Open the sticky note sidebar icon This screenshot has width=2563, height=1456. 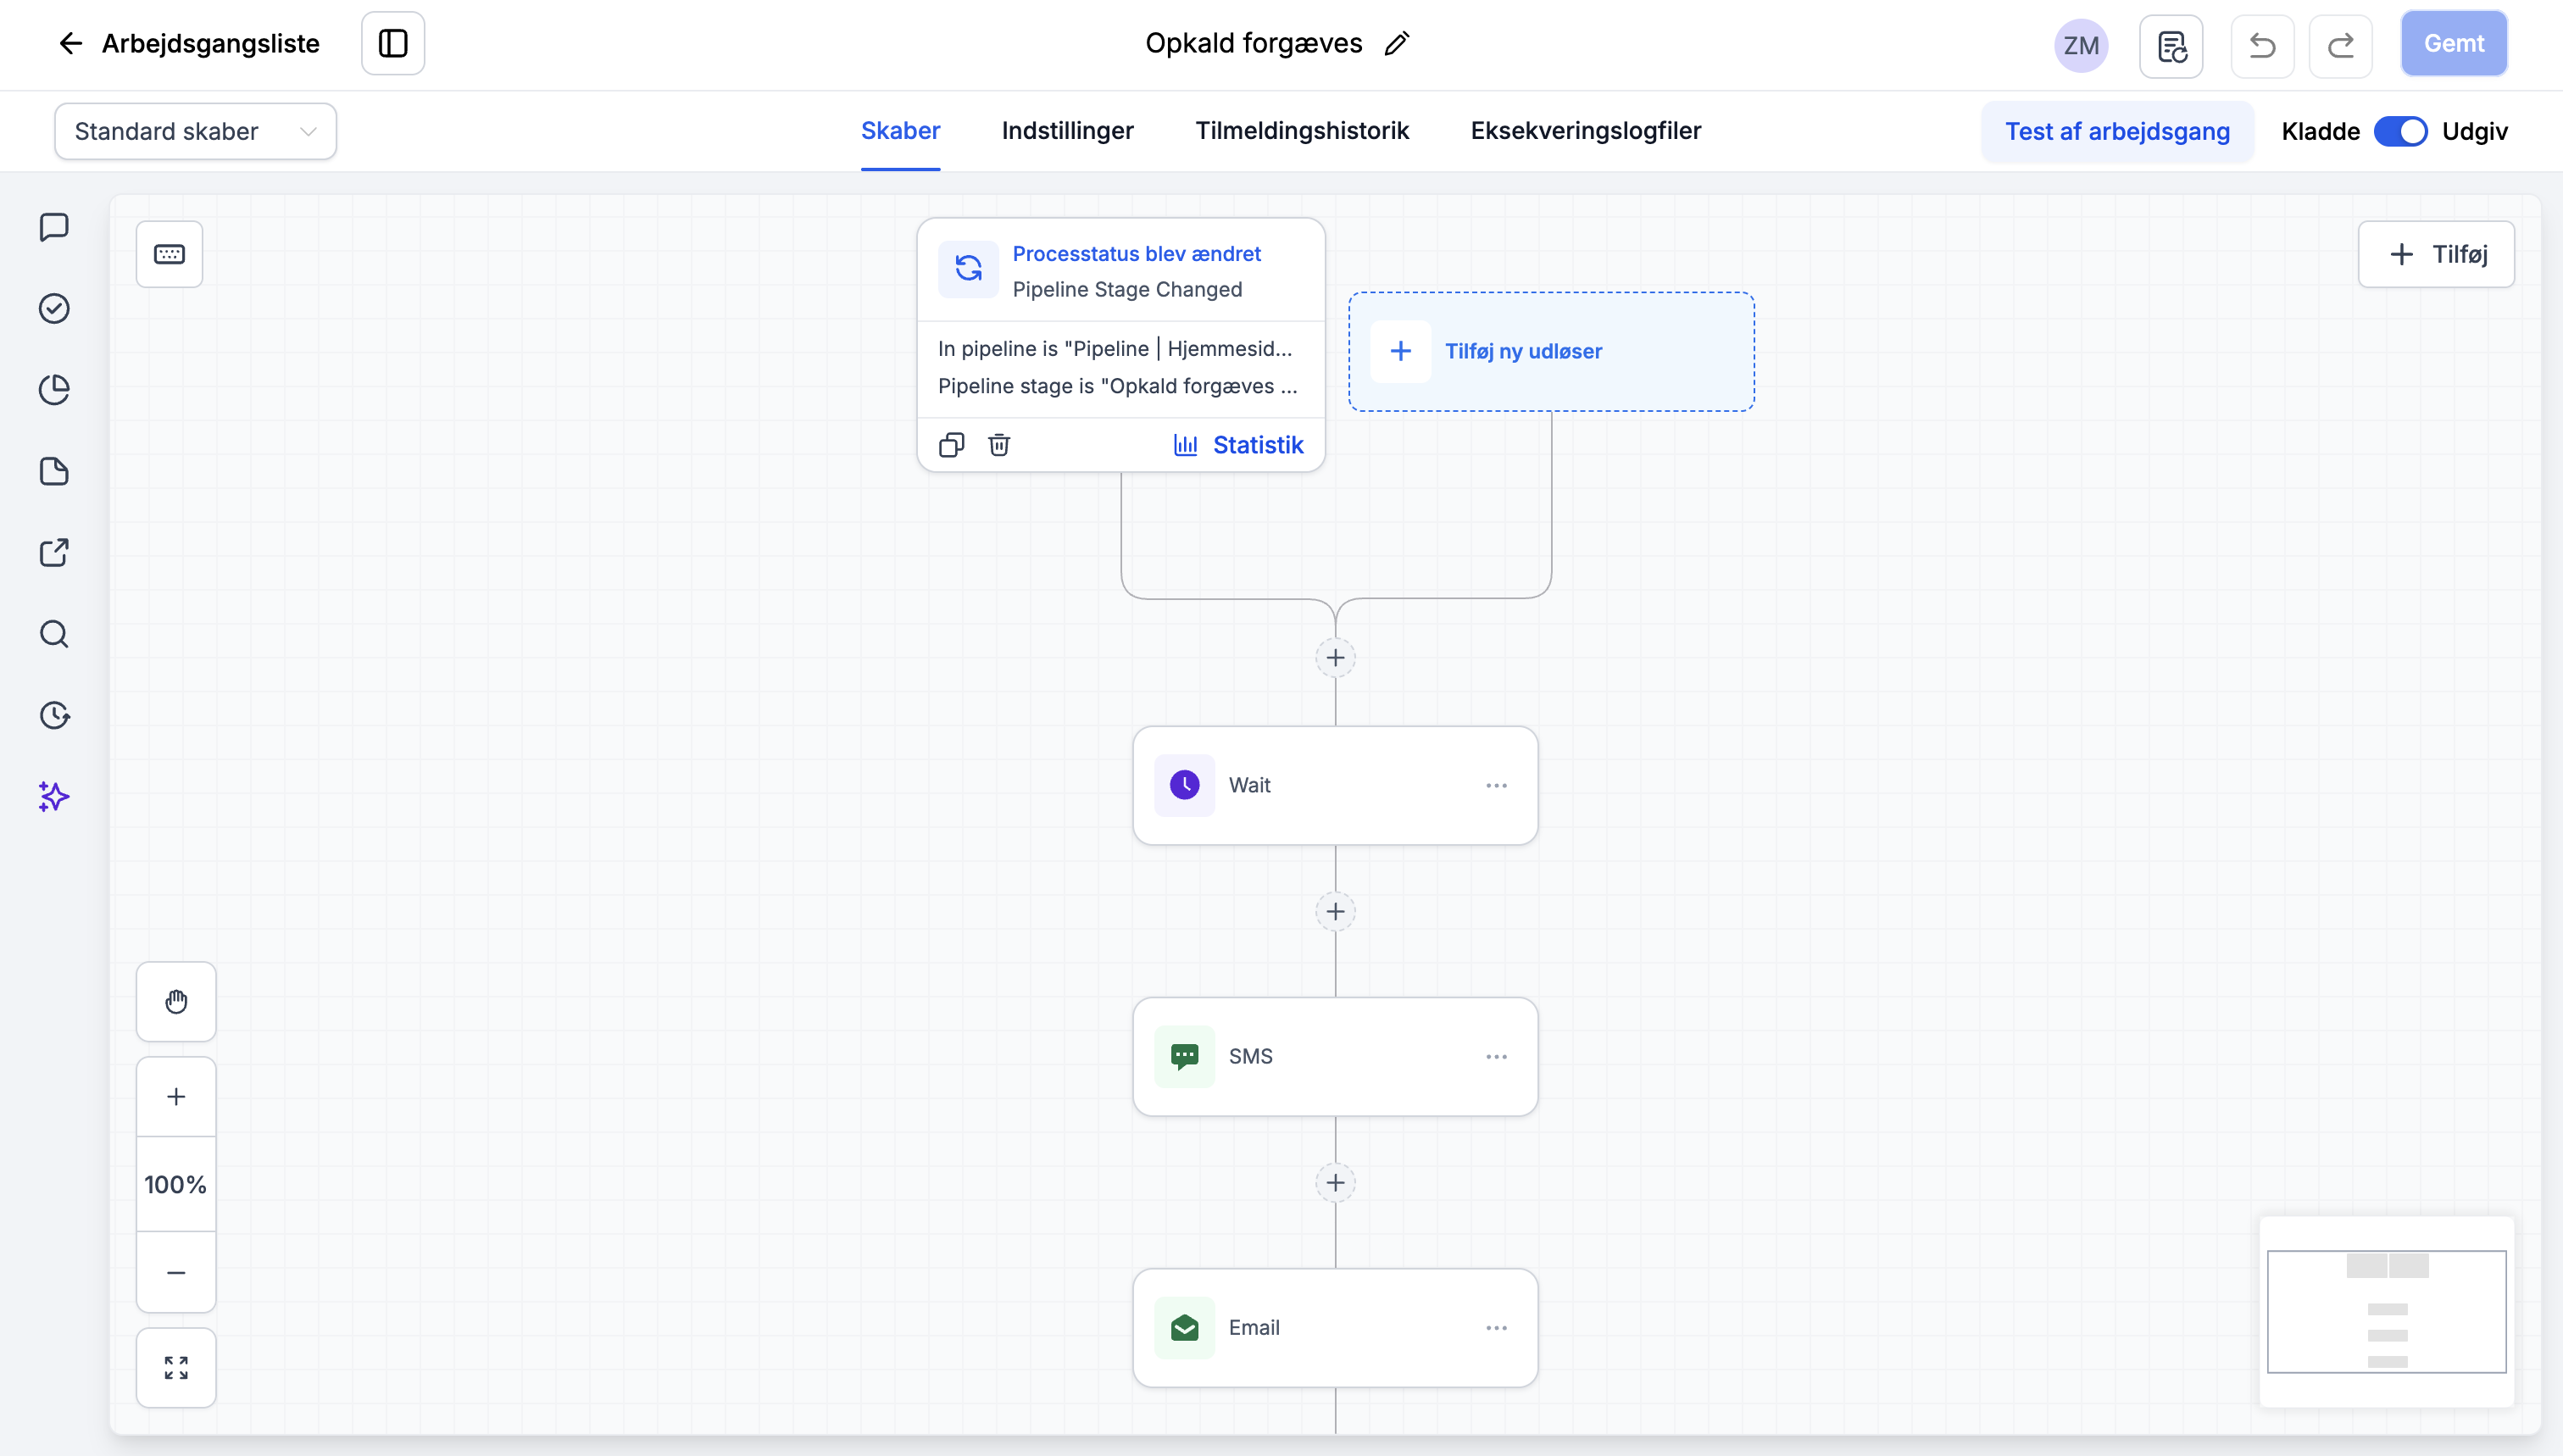pyautogui.click(x=54, y=471)
